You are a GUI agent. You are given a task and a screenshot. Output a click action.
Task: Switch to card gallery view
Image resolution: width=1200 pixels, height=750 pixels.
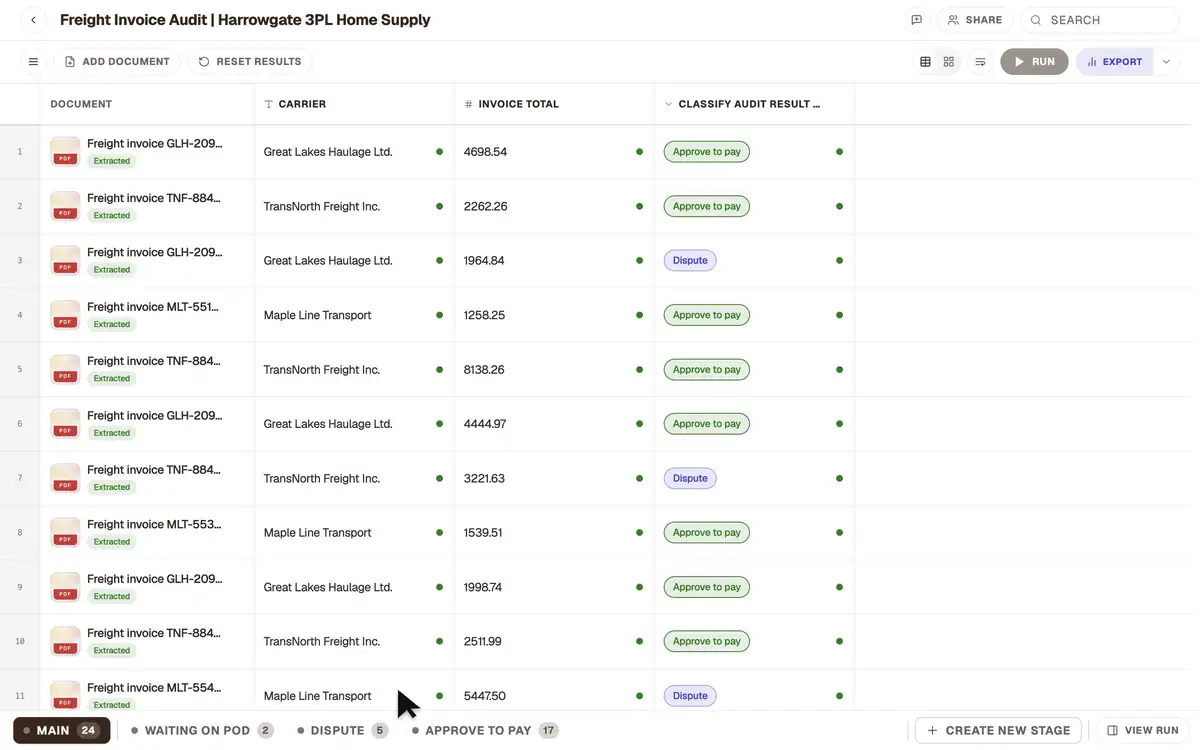(949, 62)
